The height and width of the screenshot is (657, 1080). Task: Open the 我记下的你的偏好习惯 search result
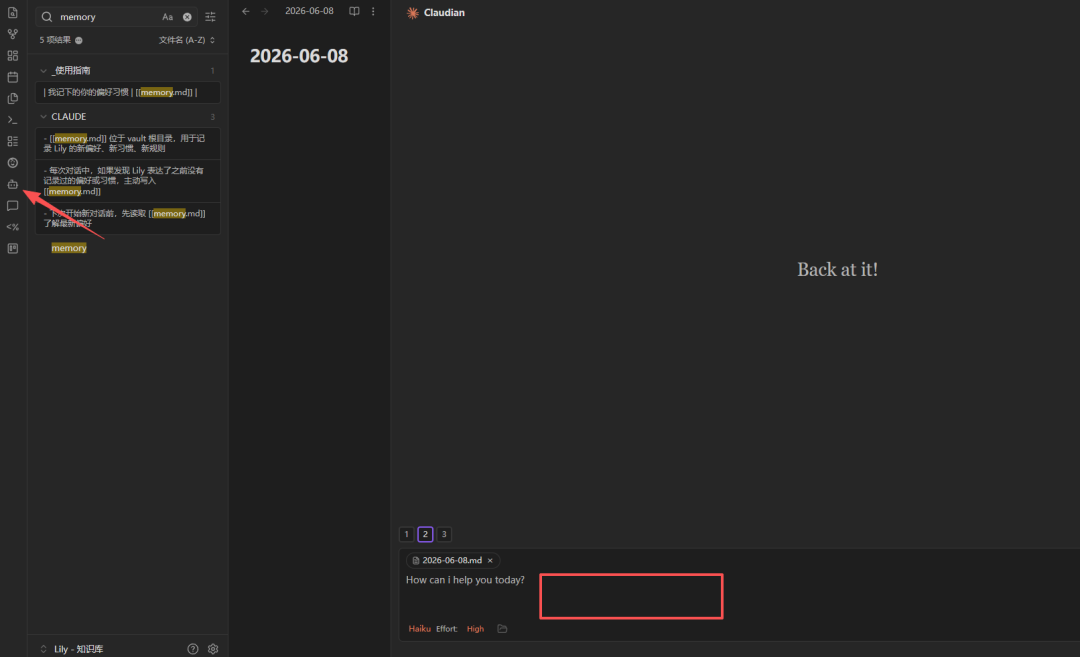click(x=128, y=92)
